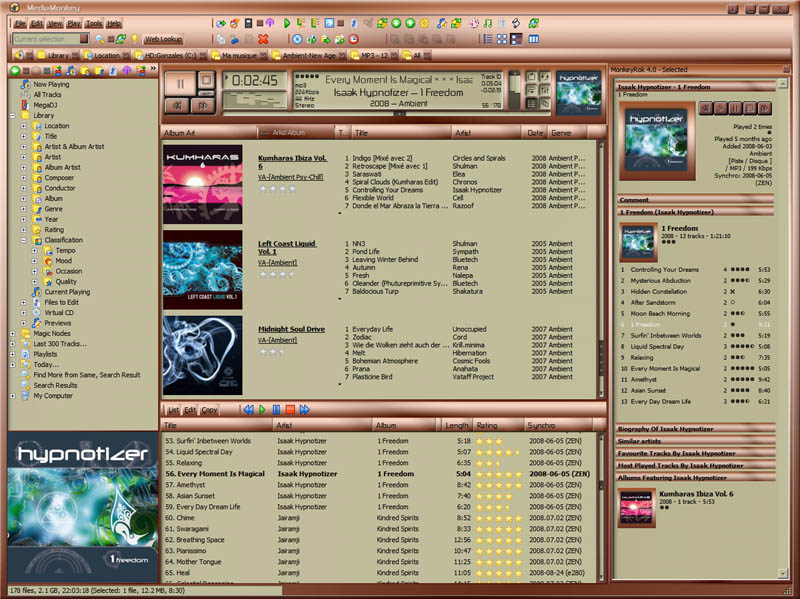Click the green up-arrow circle icon in the toolbar
The height and width of the screenshot is (599, 800).
(x=410, y=23)
